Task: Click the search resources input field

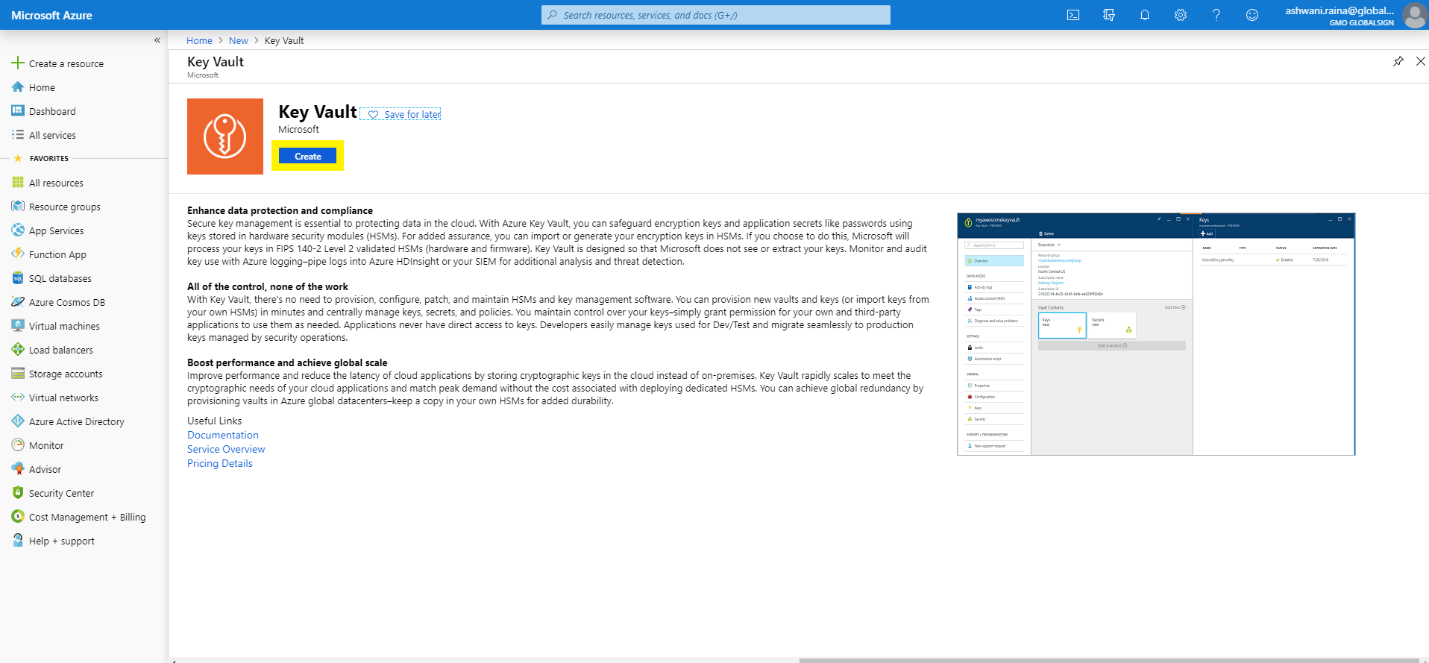Action: pyautogui.click(x=716, y=15)
